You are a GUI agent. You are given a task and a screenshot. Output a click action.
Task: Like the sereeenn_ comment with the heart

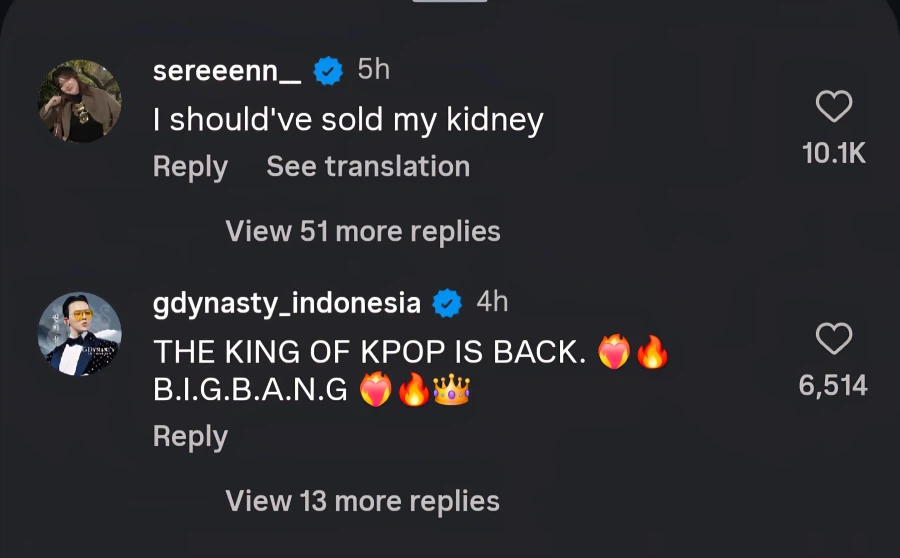pos(834,107)
